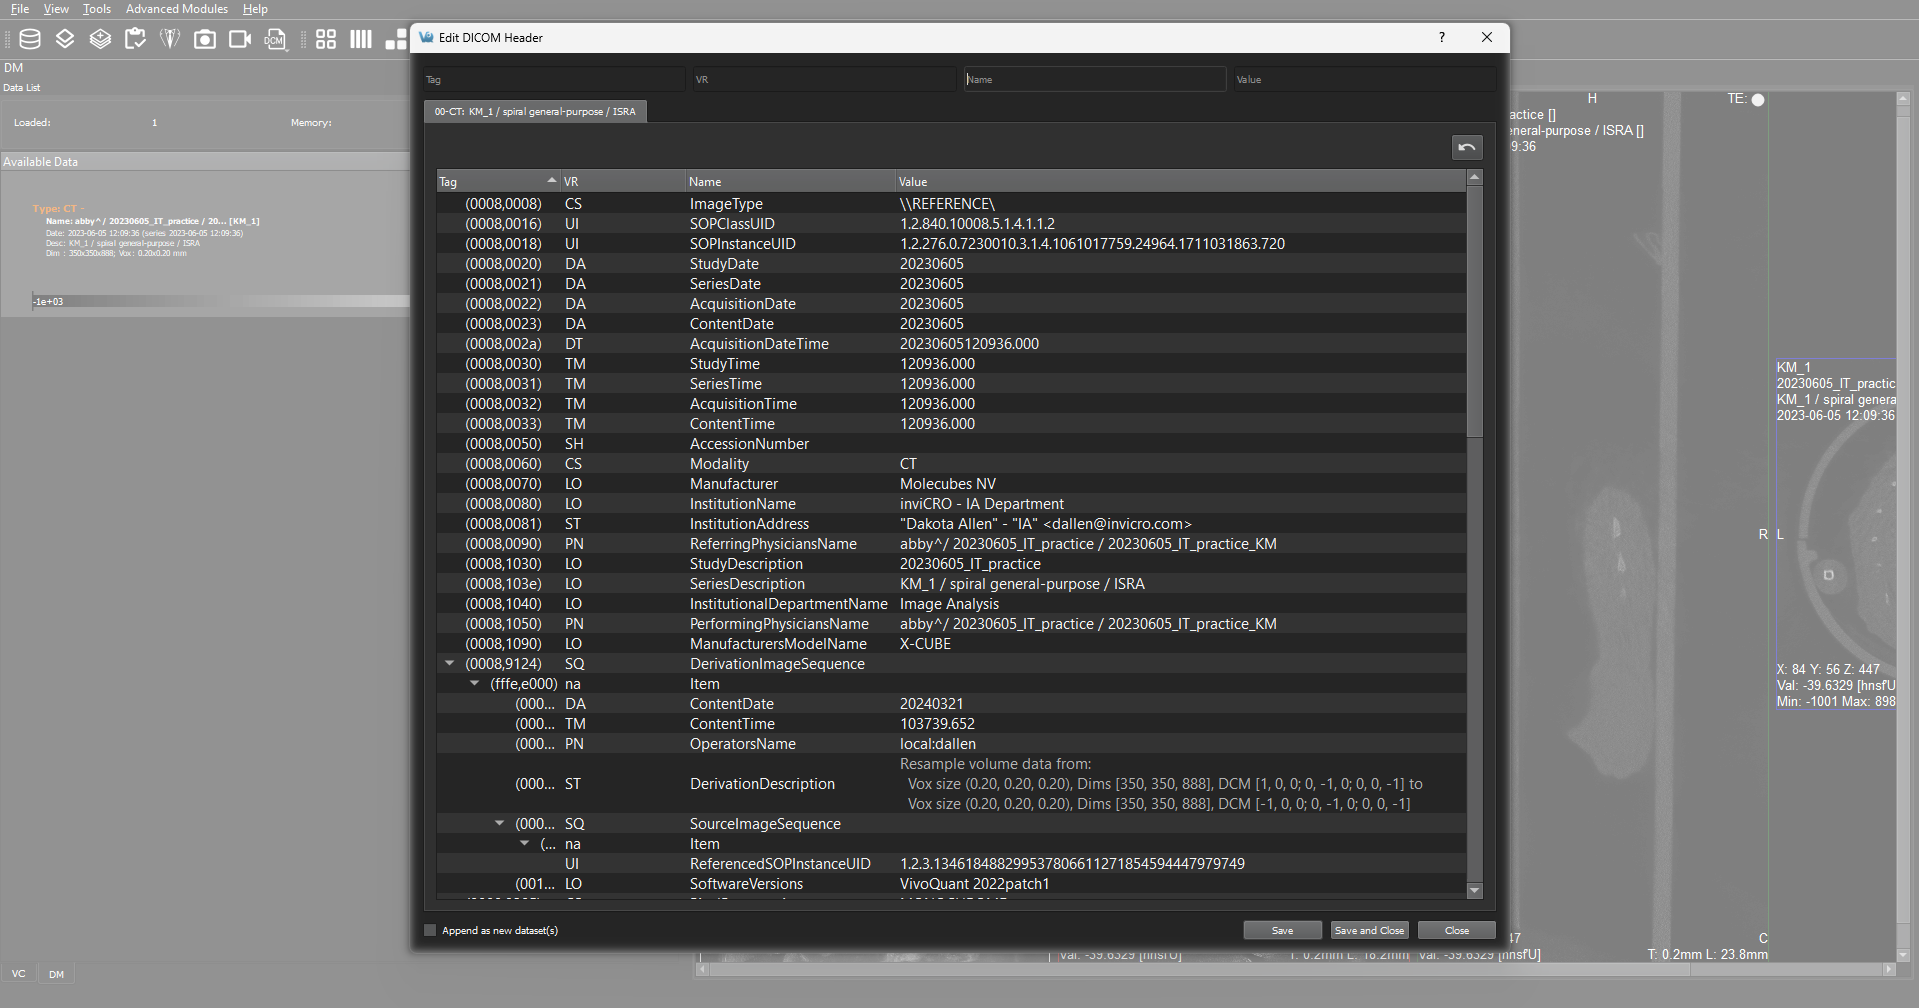Open the Tools menu

pyautogui.click(x=97, y=9)
